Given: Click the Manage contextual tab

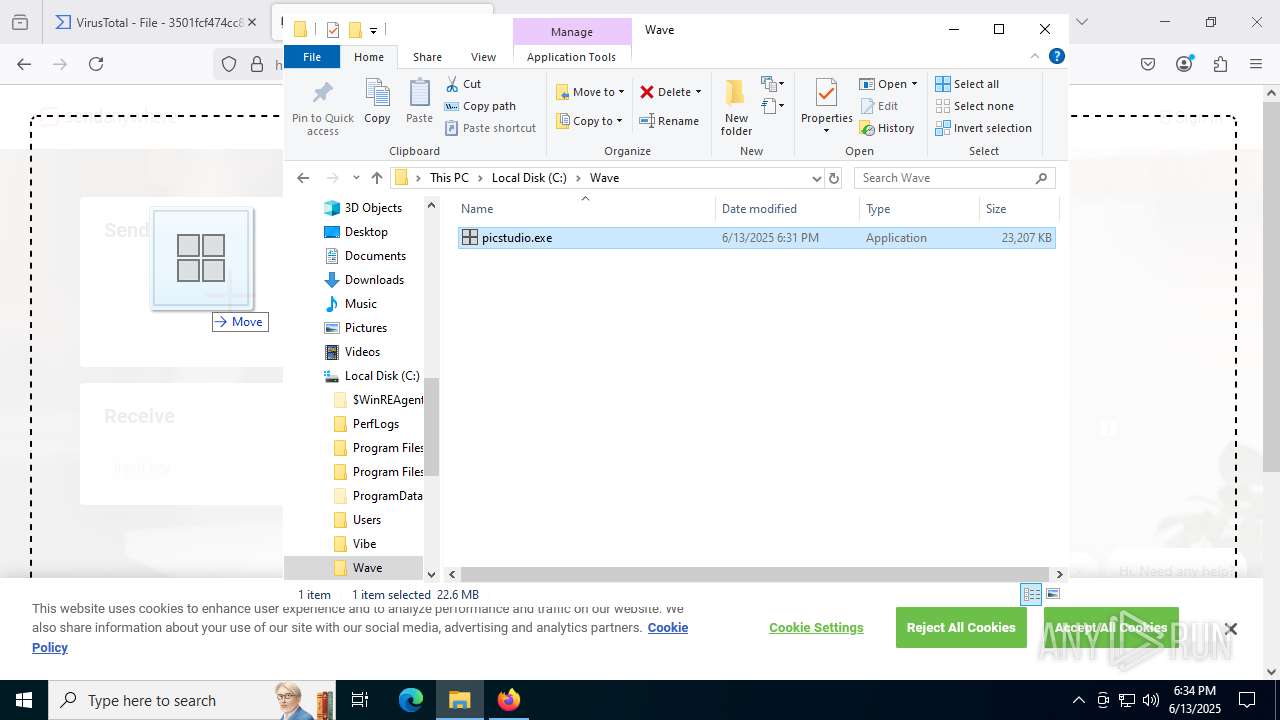Looking at the screenshot, I should click(571, 32).
